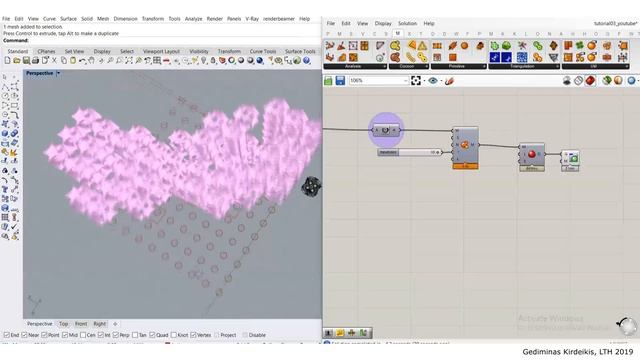Click the Zoom Extents icon in Rhino toolbar
Viewport: 640px width, 360px height.
pyautogui.click(x=129, y=60)
